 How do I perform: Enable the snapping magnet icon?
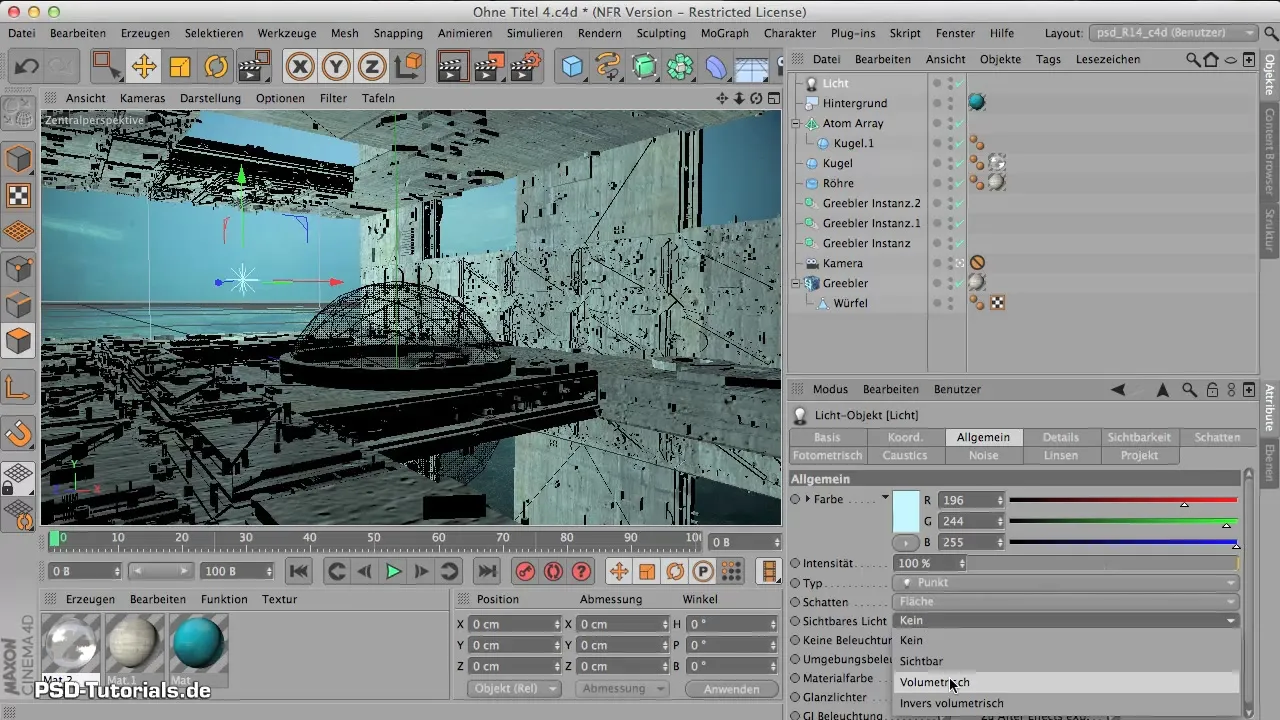(x=19, y=435)
